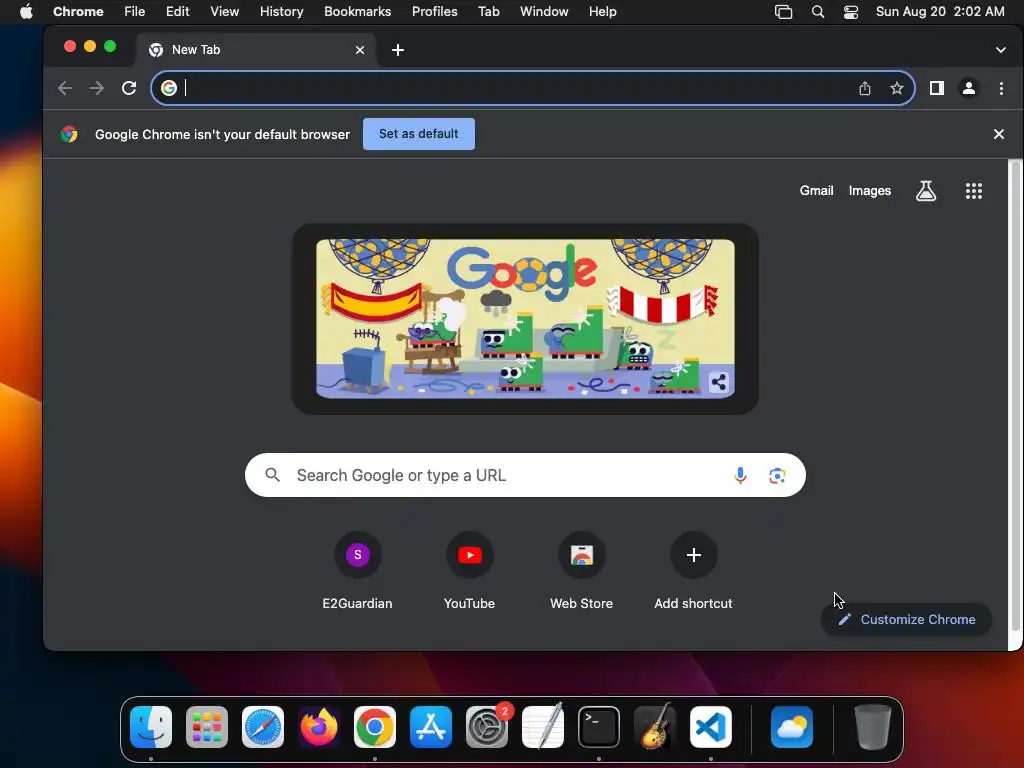Screen dimensions: 1024x768
Task: Open Control Center in menu bar
Action: tap(850, 12)
